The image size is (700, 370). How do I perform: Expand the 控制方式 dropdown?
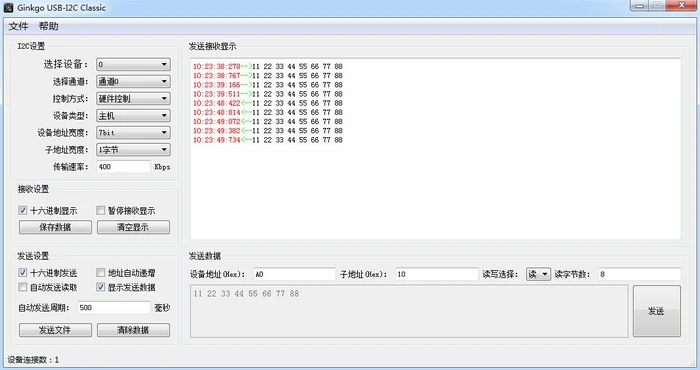pyautogui.click(x=133, y=98)
